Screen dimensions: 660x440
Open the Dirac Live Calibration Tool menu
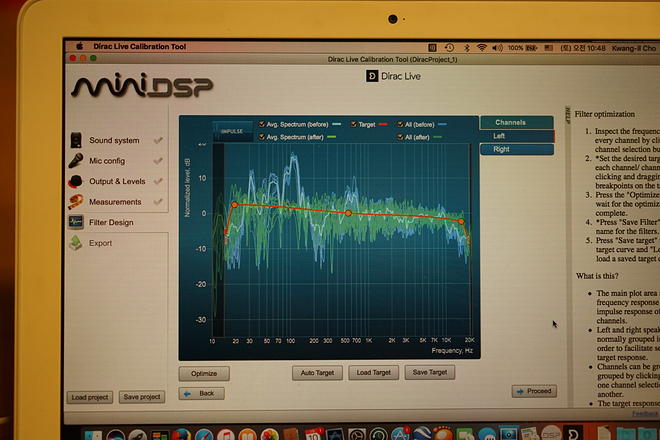(x=140, y=47)
